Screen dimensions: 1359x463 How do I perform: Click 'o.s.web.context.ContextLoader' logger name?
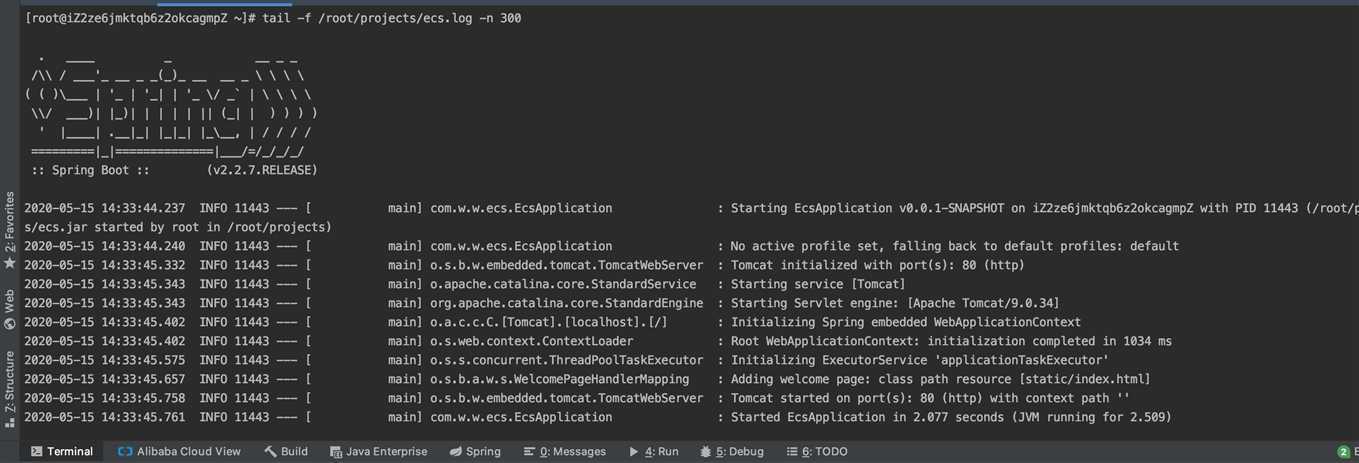pyautogui.click(x=532, y=341)
